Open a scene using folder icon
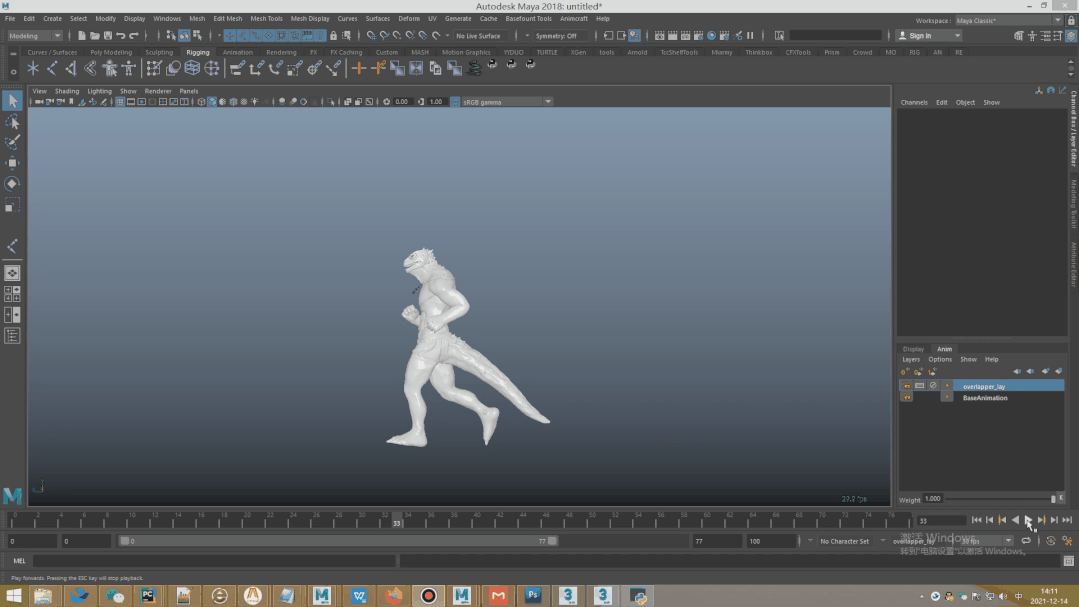 tap(95, 36)
